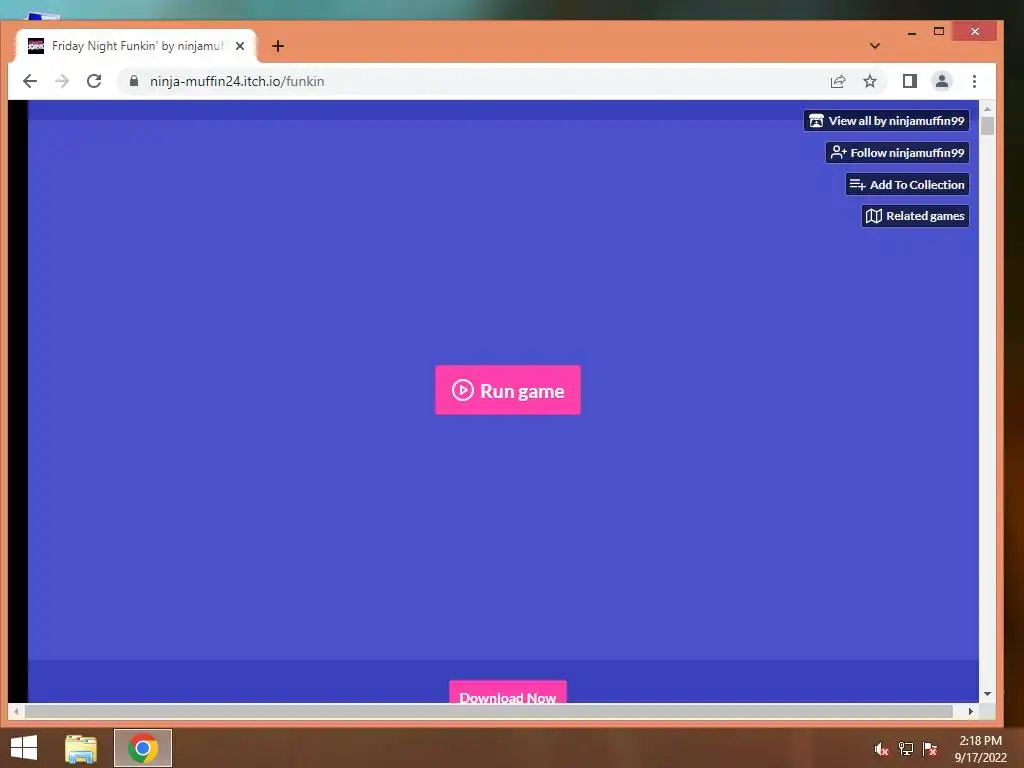Toggle the Chrome side panel icon
1024x768 pixels.
point(910,81)
